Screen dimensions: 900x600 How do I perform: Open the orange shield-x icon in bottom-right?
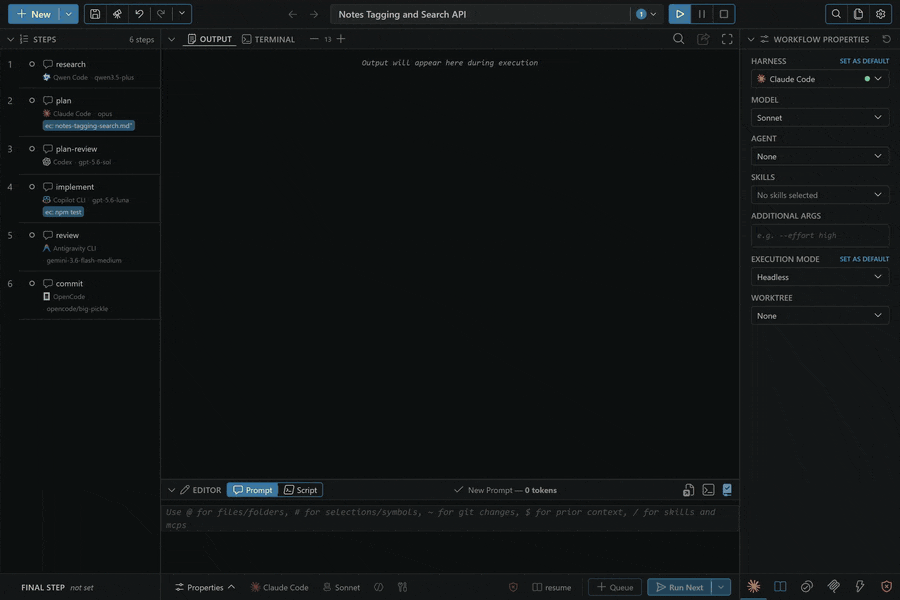point(886,586)
